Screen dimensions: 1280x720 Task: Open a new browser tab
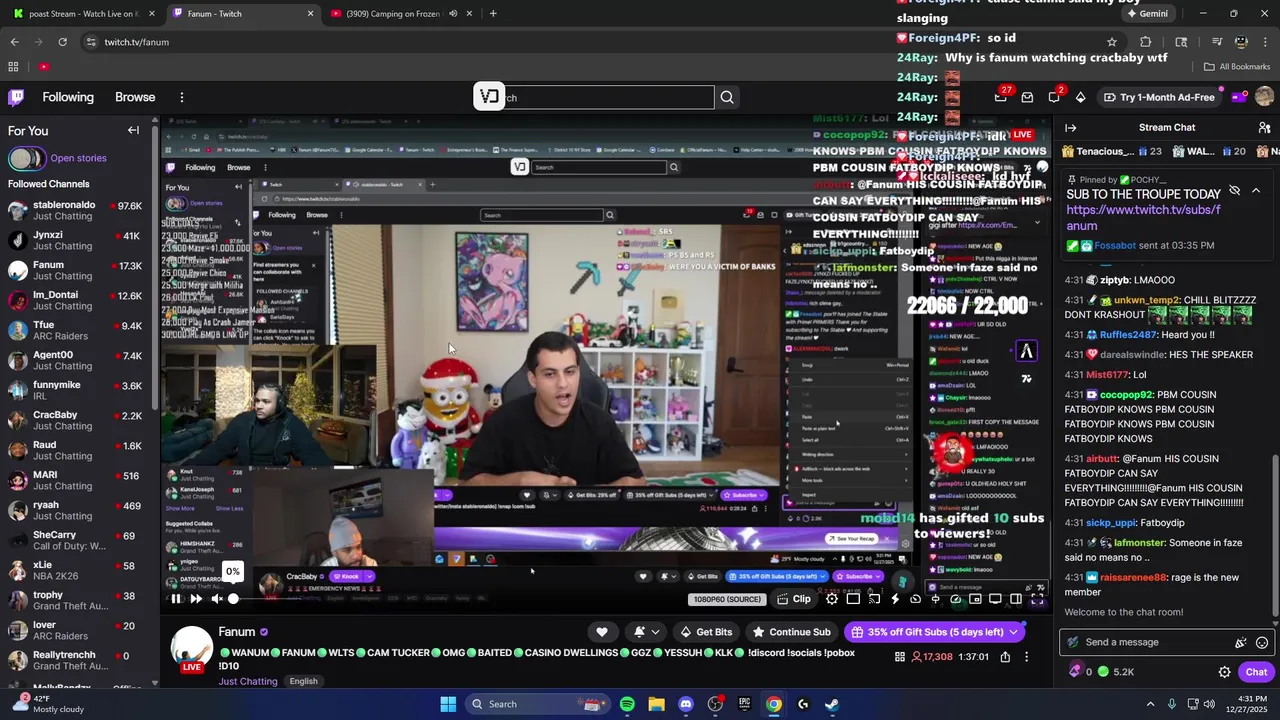tap(493, 14)
